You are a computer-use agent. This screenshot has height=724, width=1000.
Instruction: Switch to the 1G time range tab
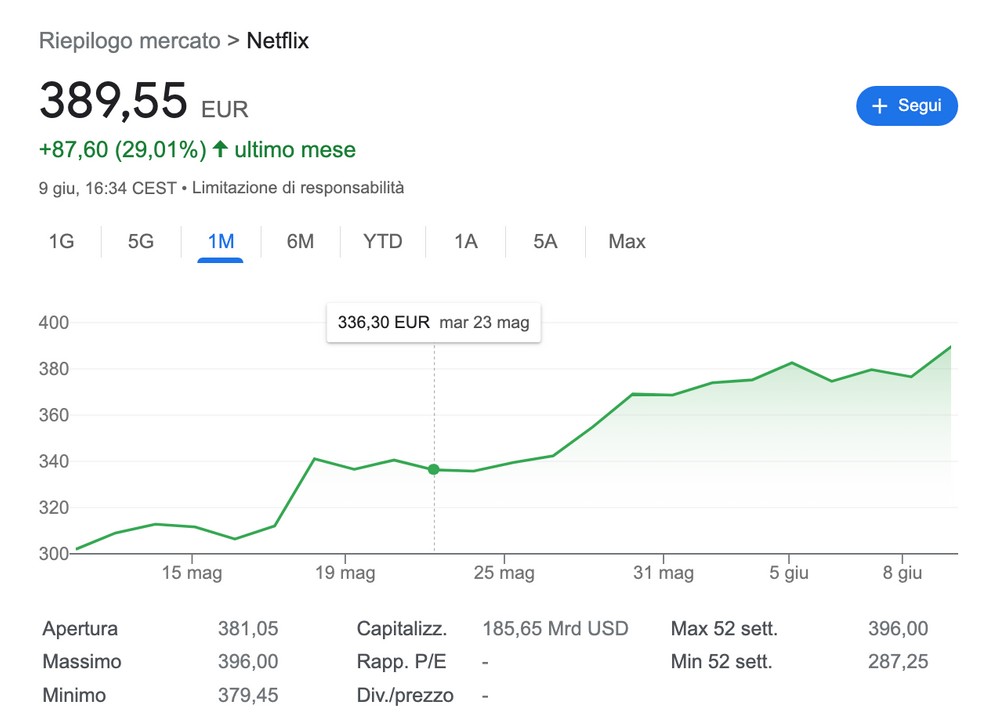pos(61,241)
